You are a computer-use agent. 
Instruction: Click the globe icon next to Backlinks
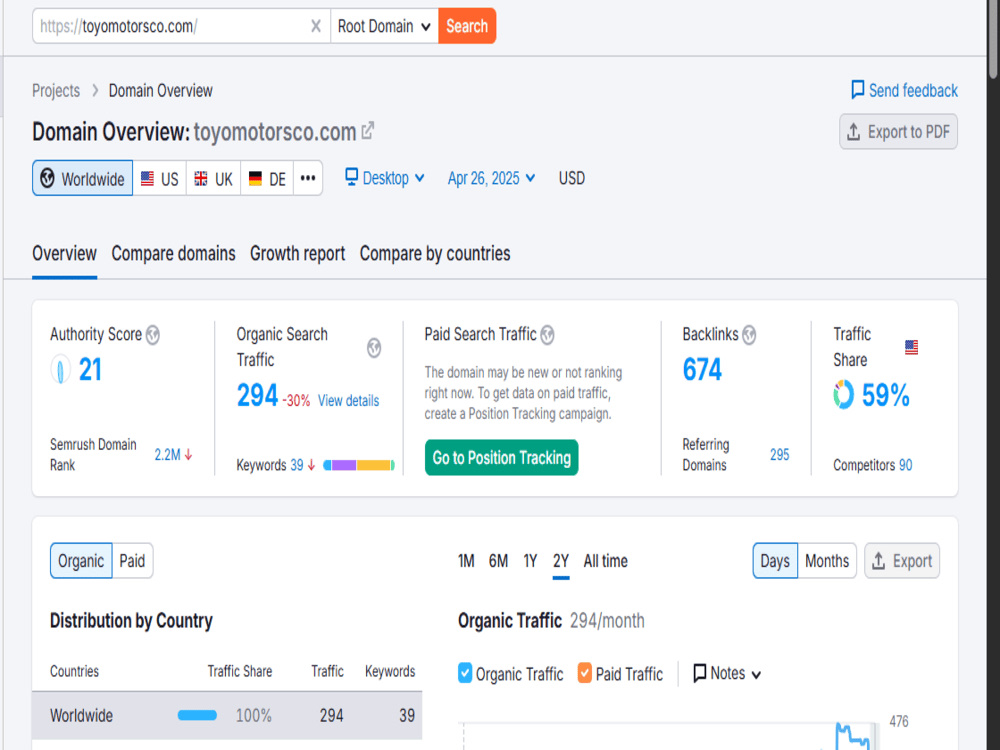749,334
